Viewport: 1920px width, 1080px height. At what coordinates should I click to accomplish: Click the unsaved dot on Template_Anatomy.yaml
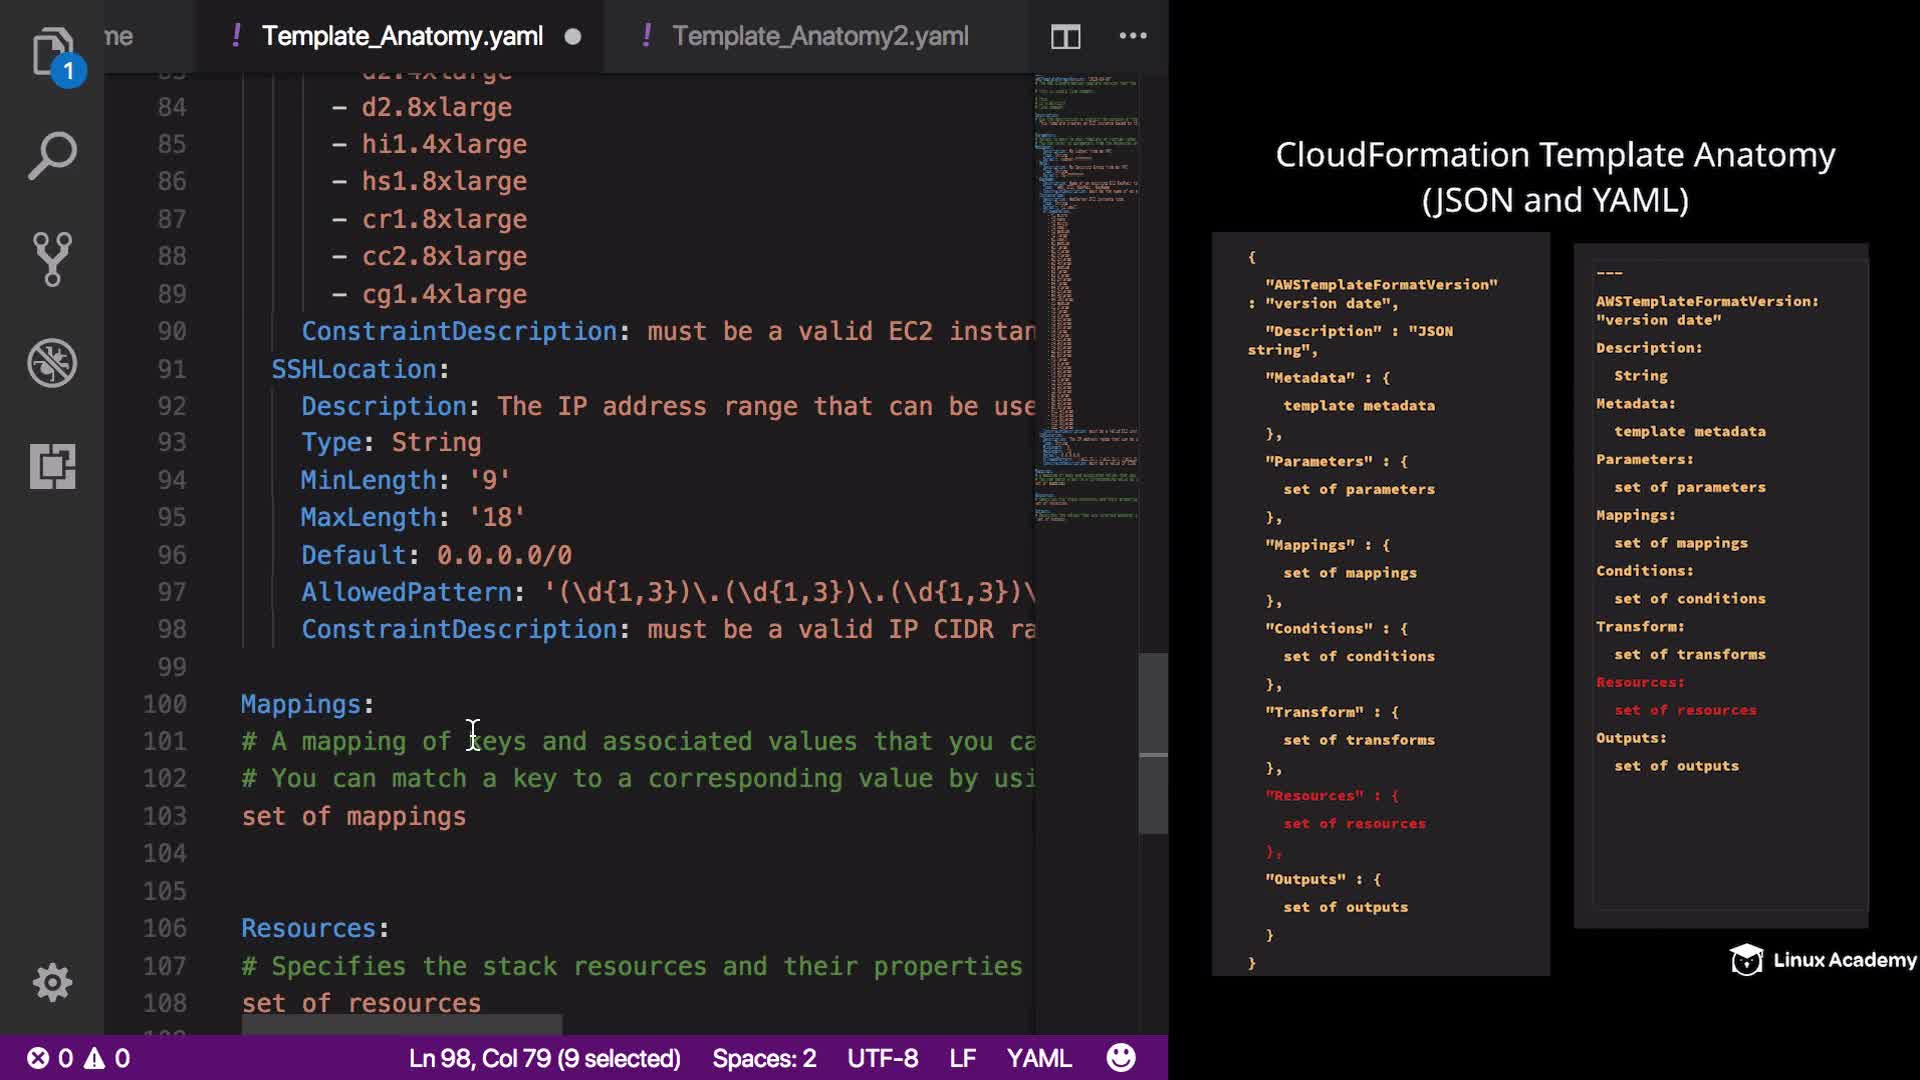click(573, 37)
